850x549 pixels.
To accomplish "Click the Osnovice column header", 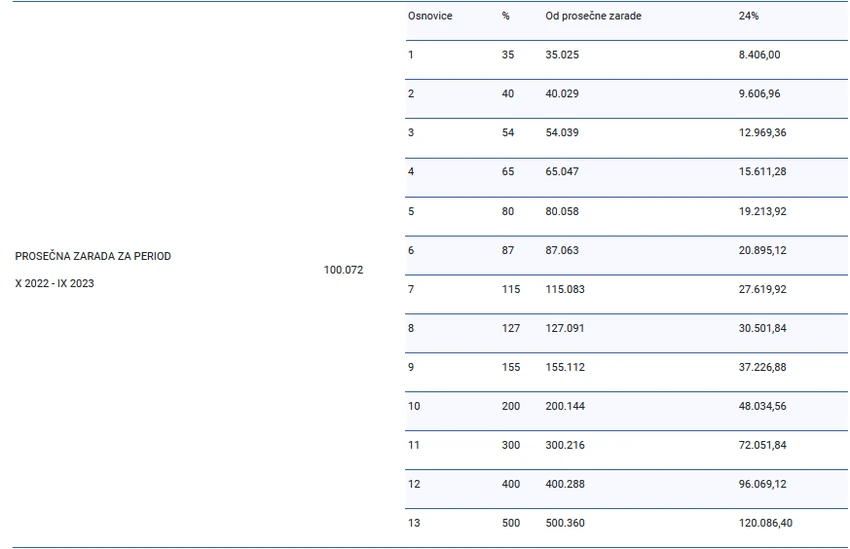I will tap(430, 16).
